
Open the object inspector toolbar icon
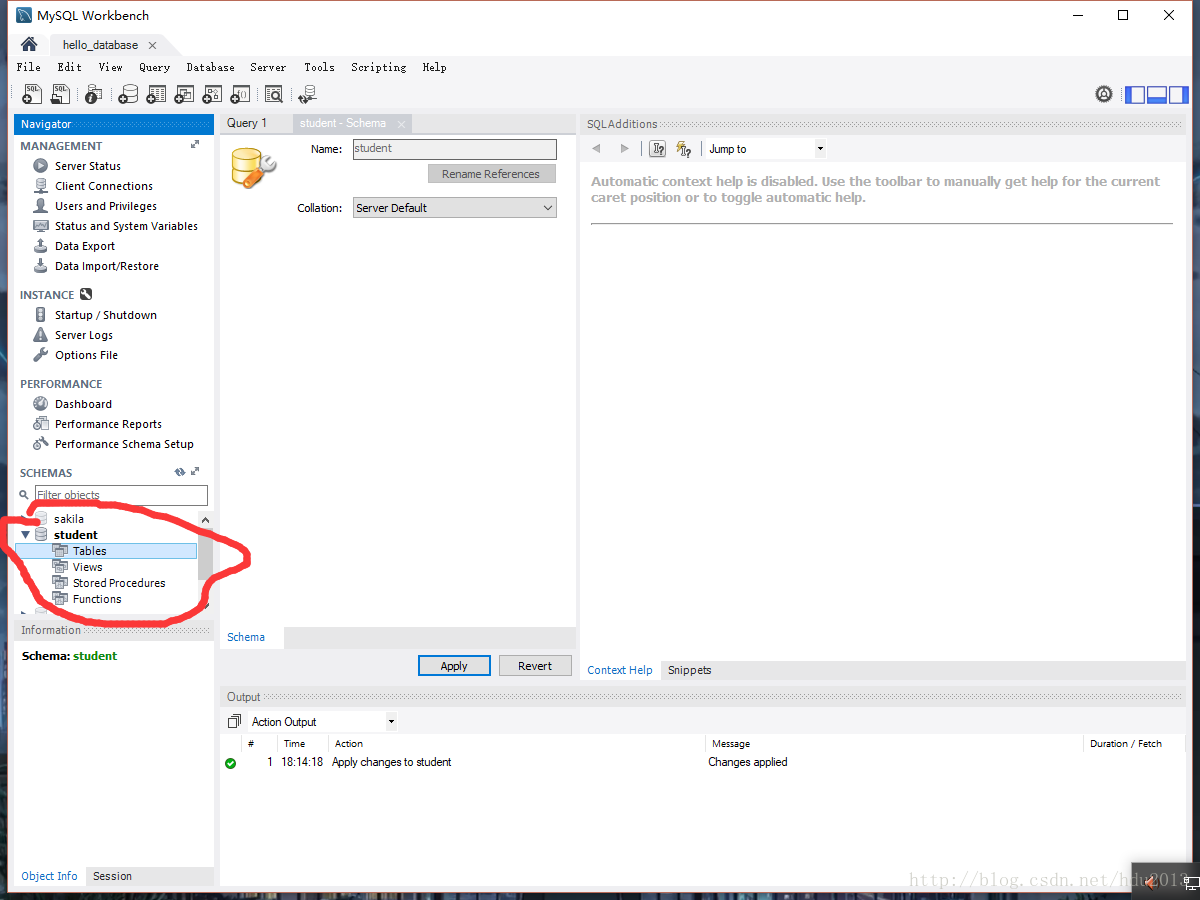(x=93, y=94)
